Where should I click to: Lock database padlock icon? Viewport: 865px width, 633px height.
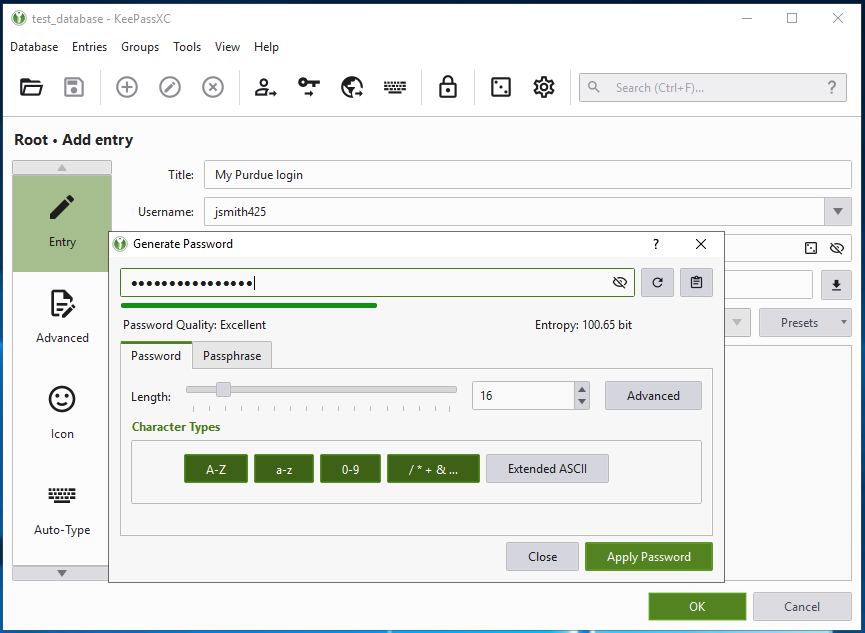447,87
